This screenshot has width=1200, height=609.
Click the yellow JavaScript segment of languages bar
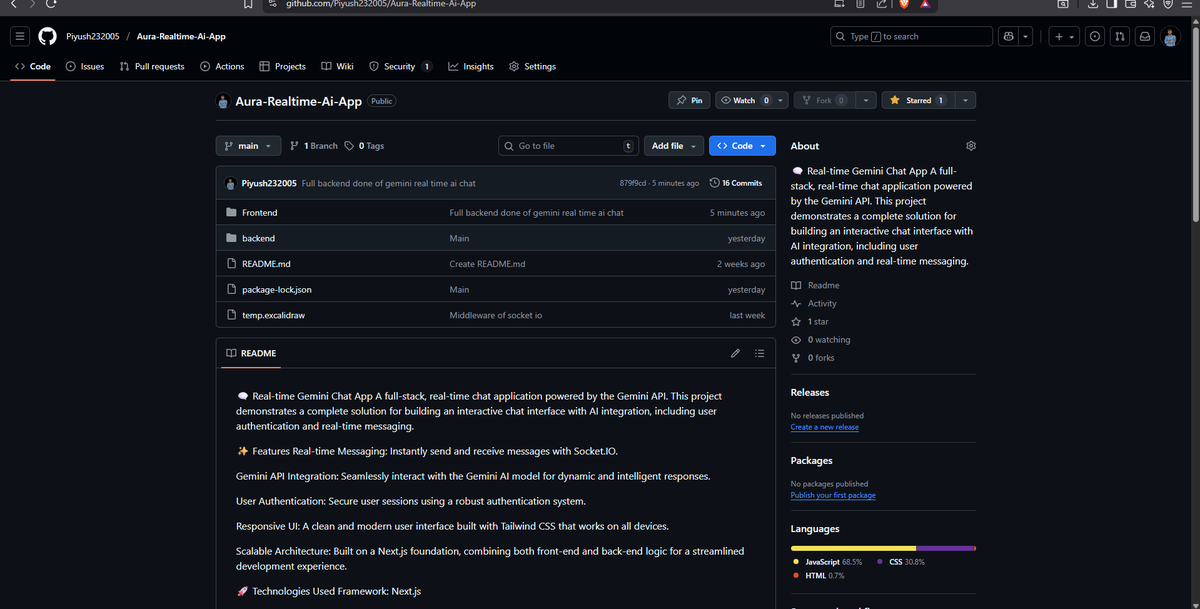pos(853,548)
